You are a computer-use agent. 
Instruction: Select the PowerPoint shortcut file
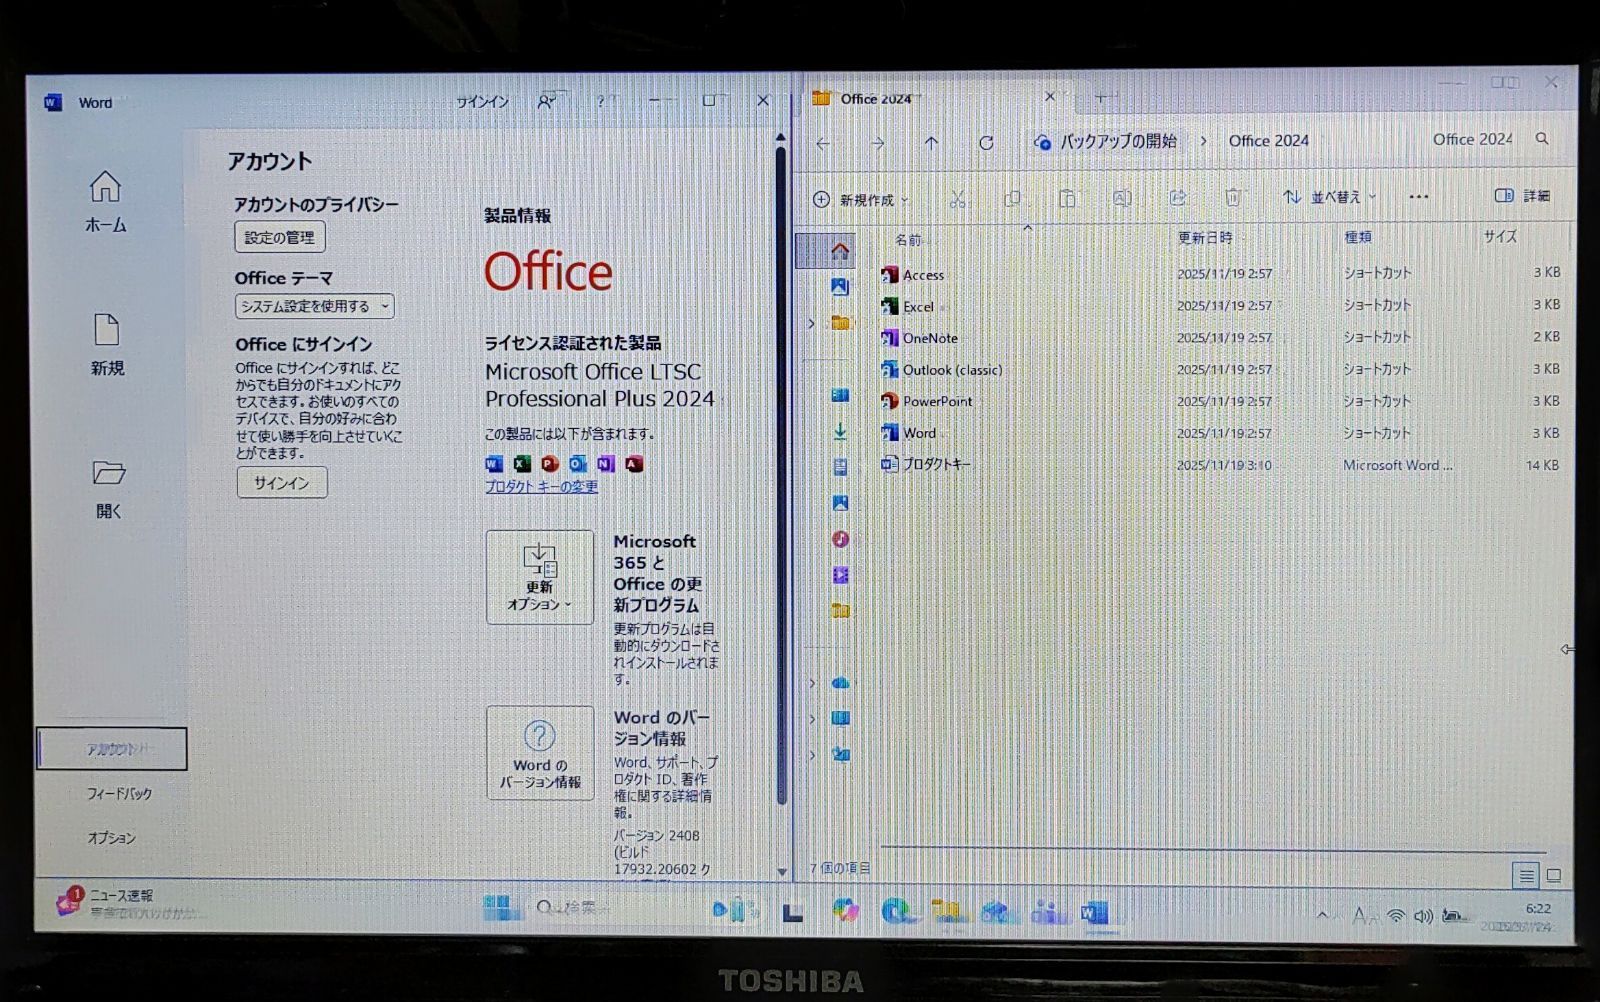coord(1220,401)
